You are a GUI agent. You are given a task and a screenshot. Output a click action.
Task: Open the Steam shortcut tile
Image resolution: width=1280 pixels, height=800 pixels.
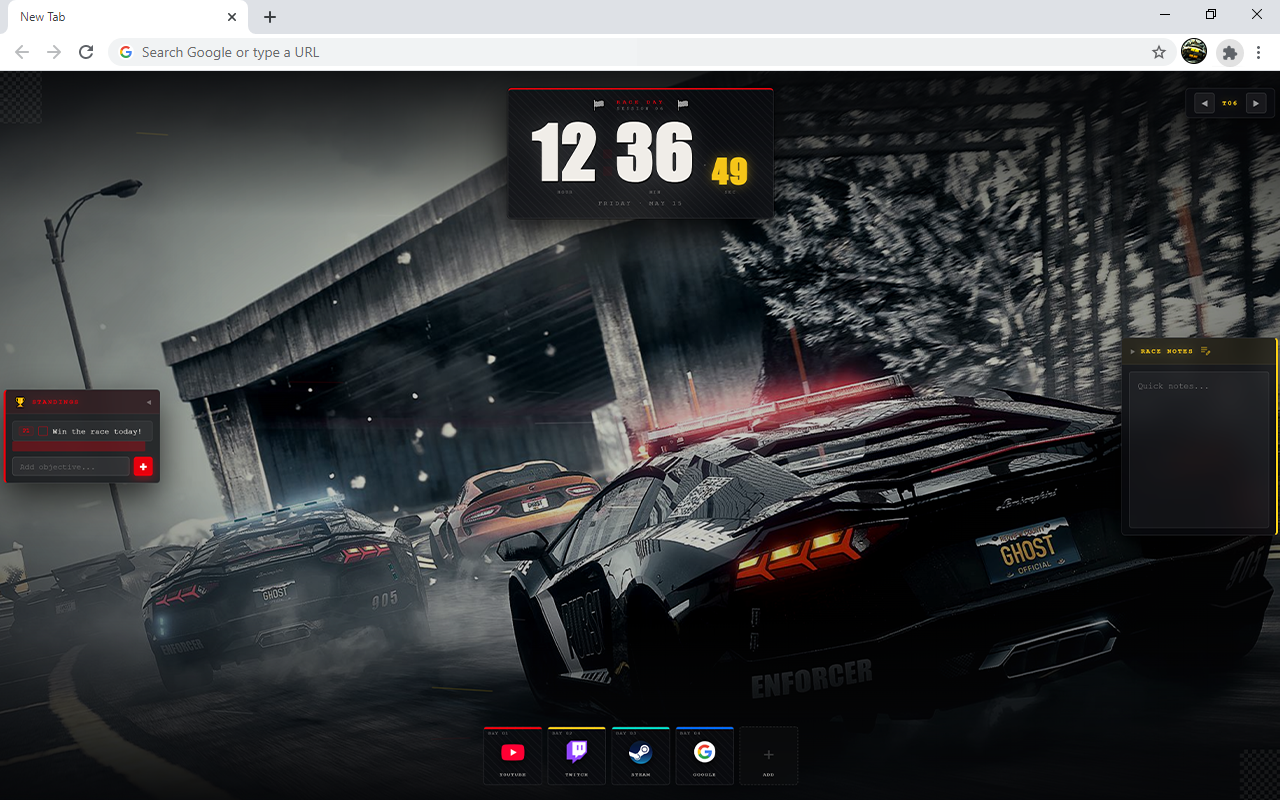pos(640,756)
